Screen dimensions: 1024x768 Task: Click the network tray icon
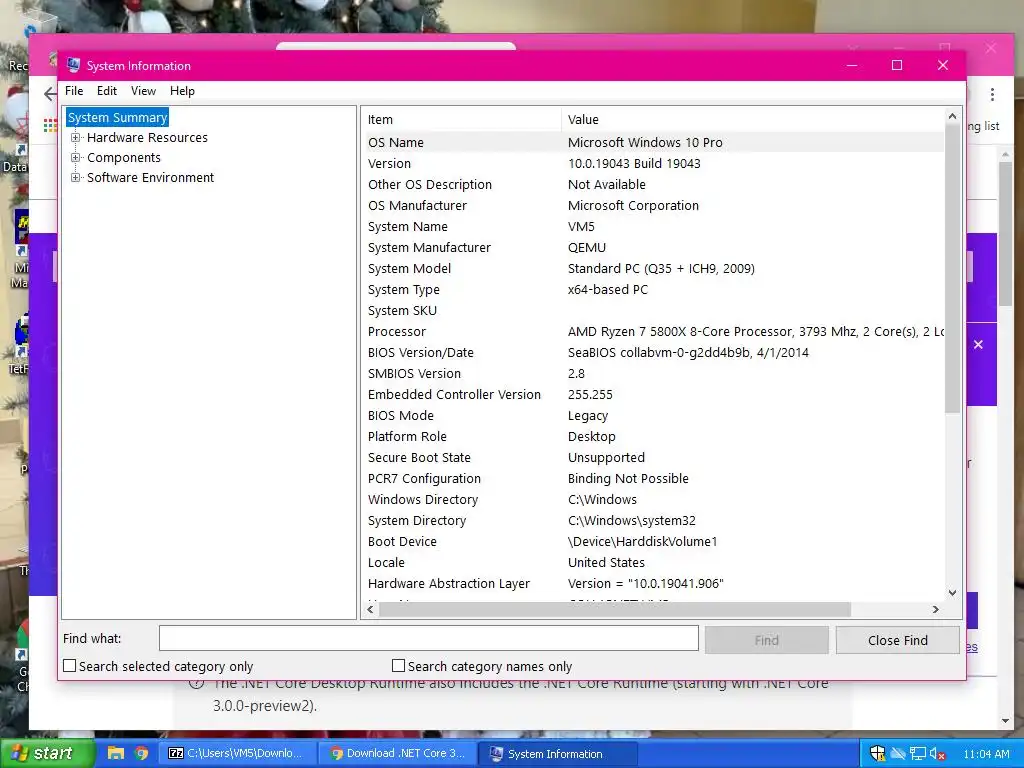pyautogui.click(x=918, y=754)
